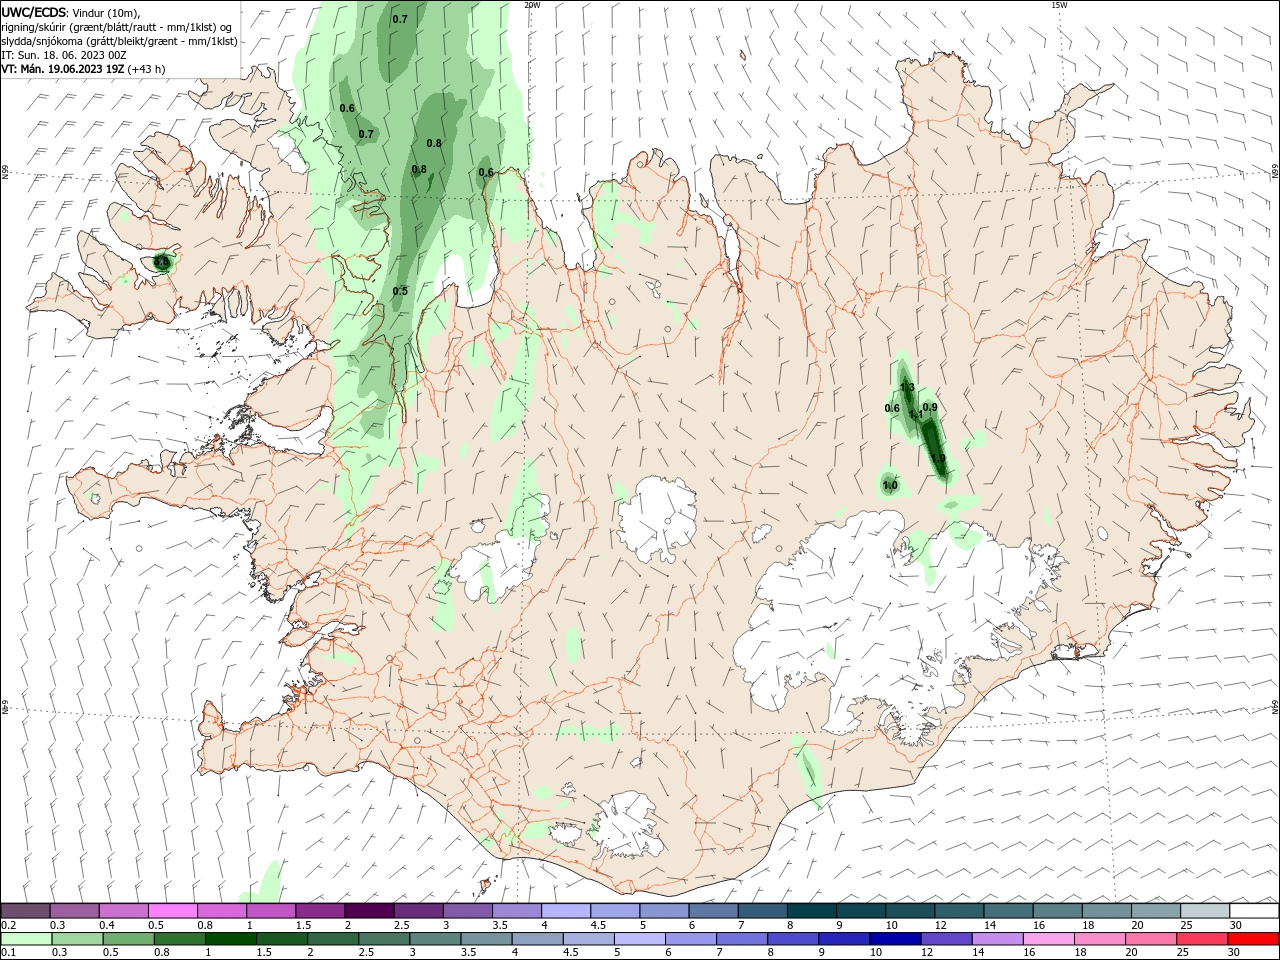Click the white Mýrdalsjökull glacier near south coast

627,825
